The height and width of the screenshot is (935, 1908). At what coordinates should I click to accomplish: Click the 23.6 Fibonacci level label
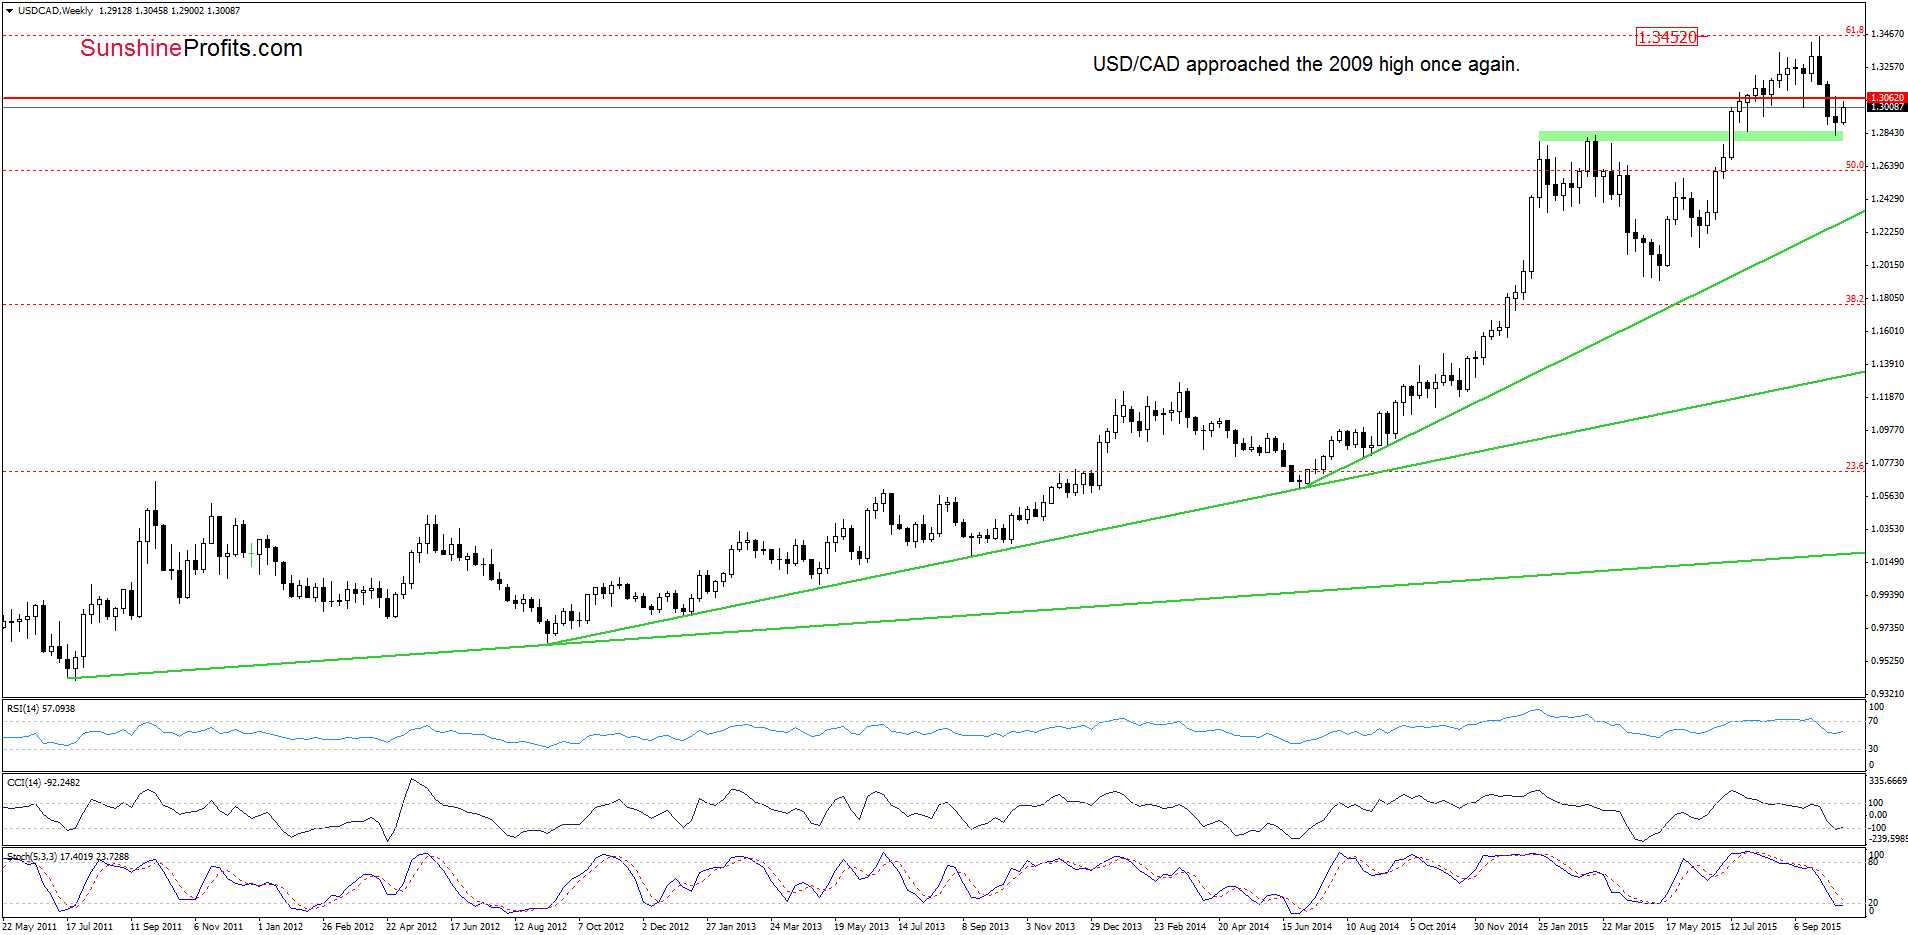click(1854, 466)
